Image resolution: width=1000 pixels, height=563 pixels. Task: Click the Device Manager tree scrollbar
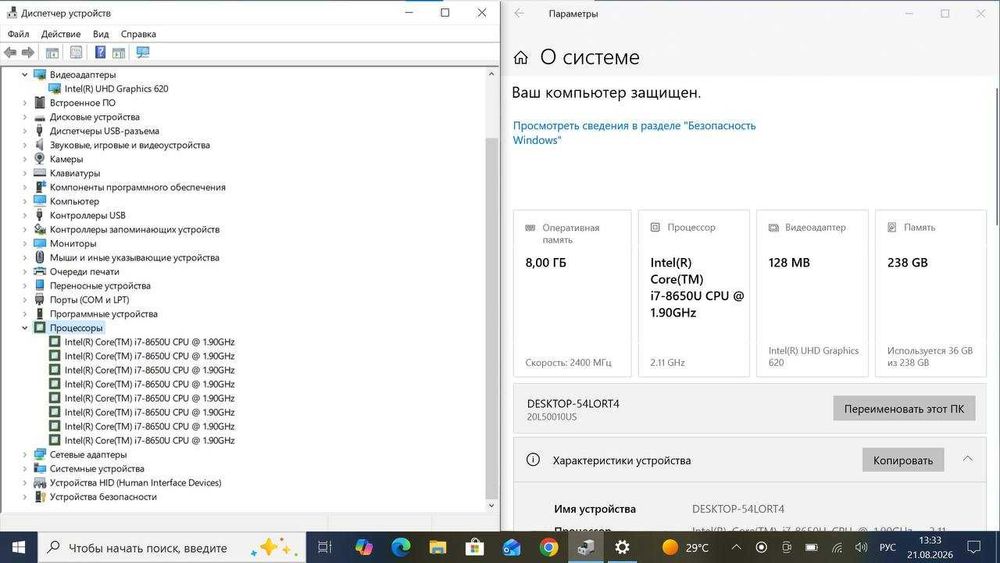491,319
